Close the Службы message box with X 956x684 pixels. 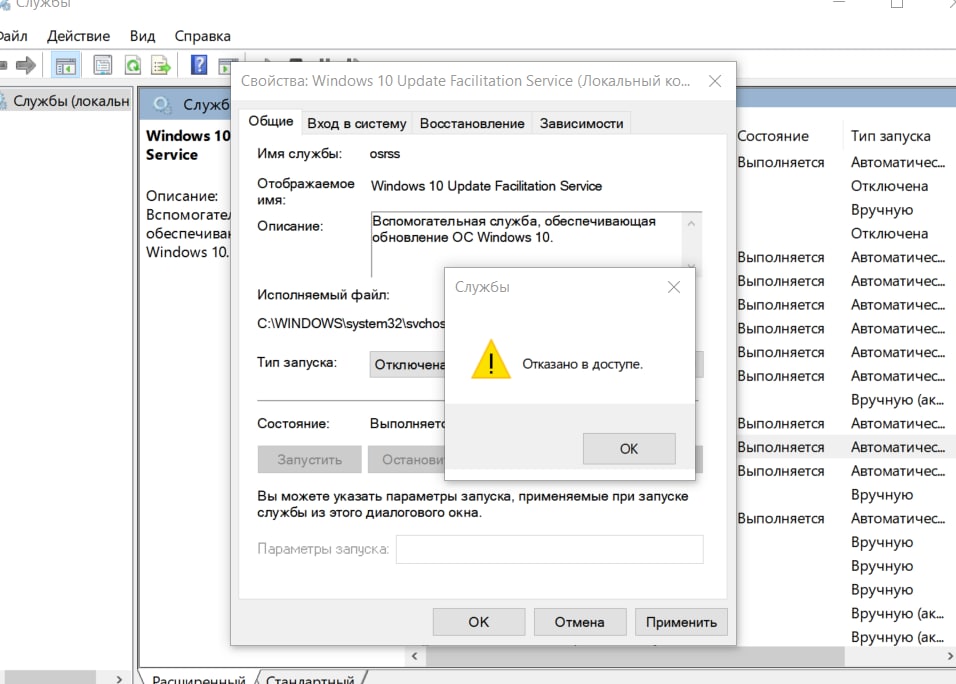click(x=673, y=287)
